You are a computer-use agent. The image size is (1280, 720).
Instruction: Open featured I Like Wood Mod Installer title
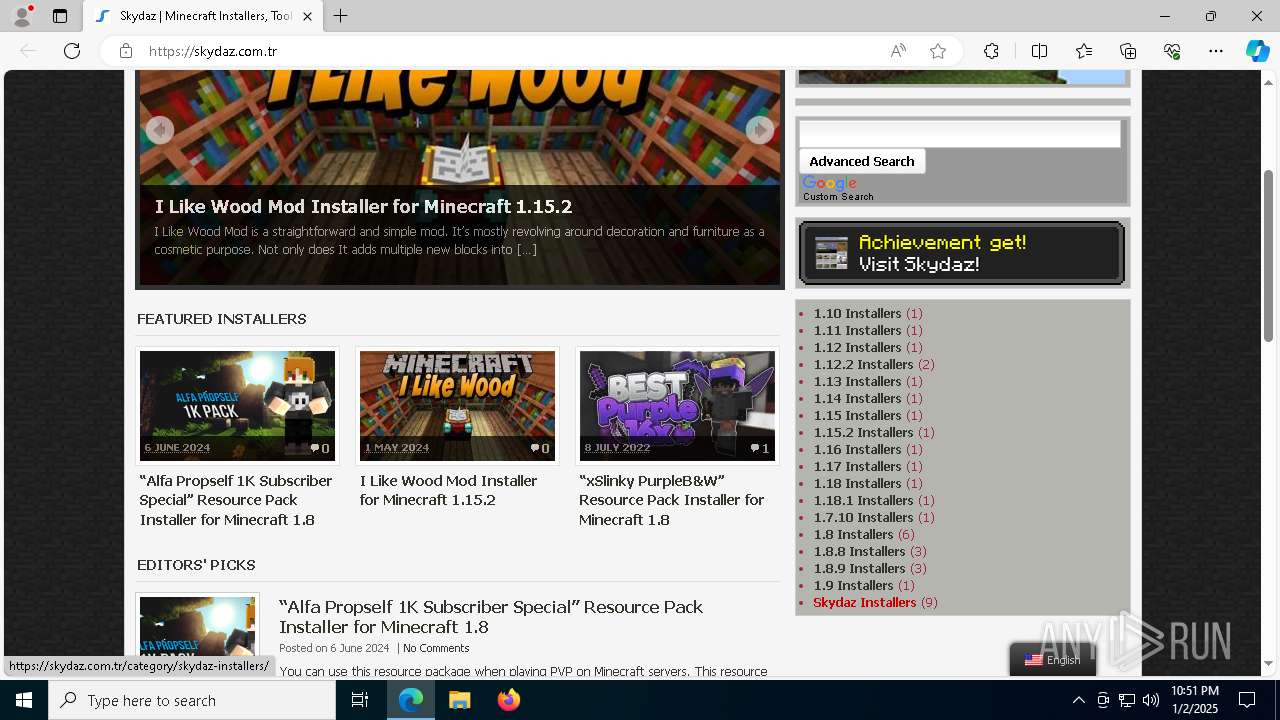coord(449,490)
